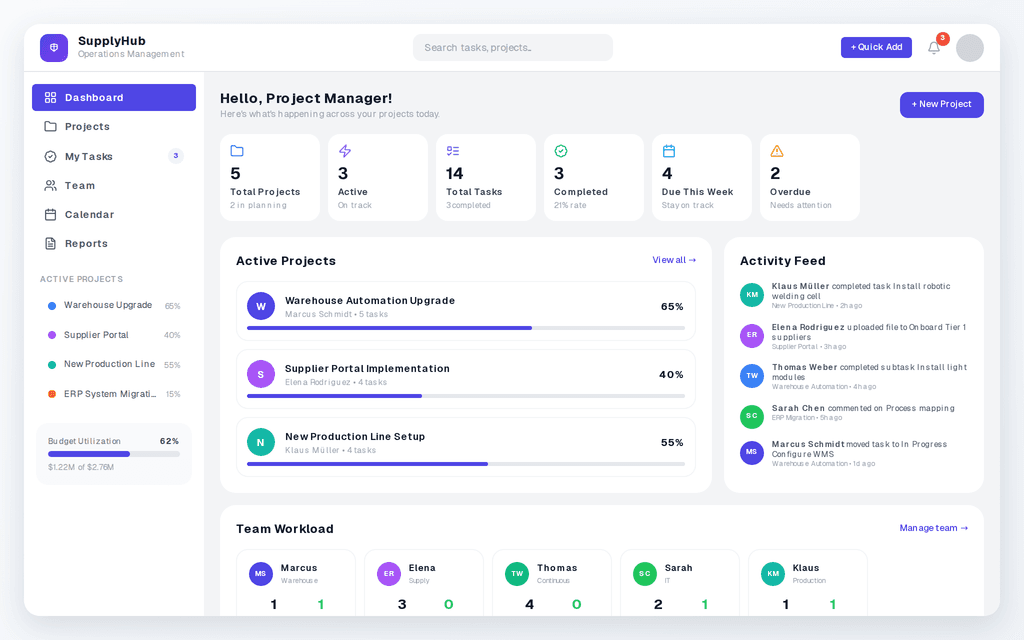
Task: Click Elena's ER avatar in Team Workload
Action: coord(389,573)
